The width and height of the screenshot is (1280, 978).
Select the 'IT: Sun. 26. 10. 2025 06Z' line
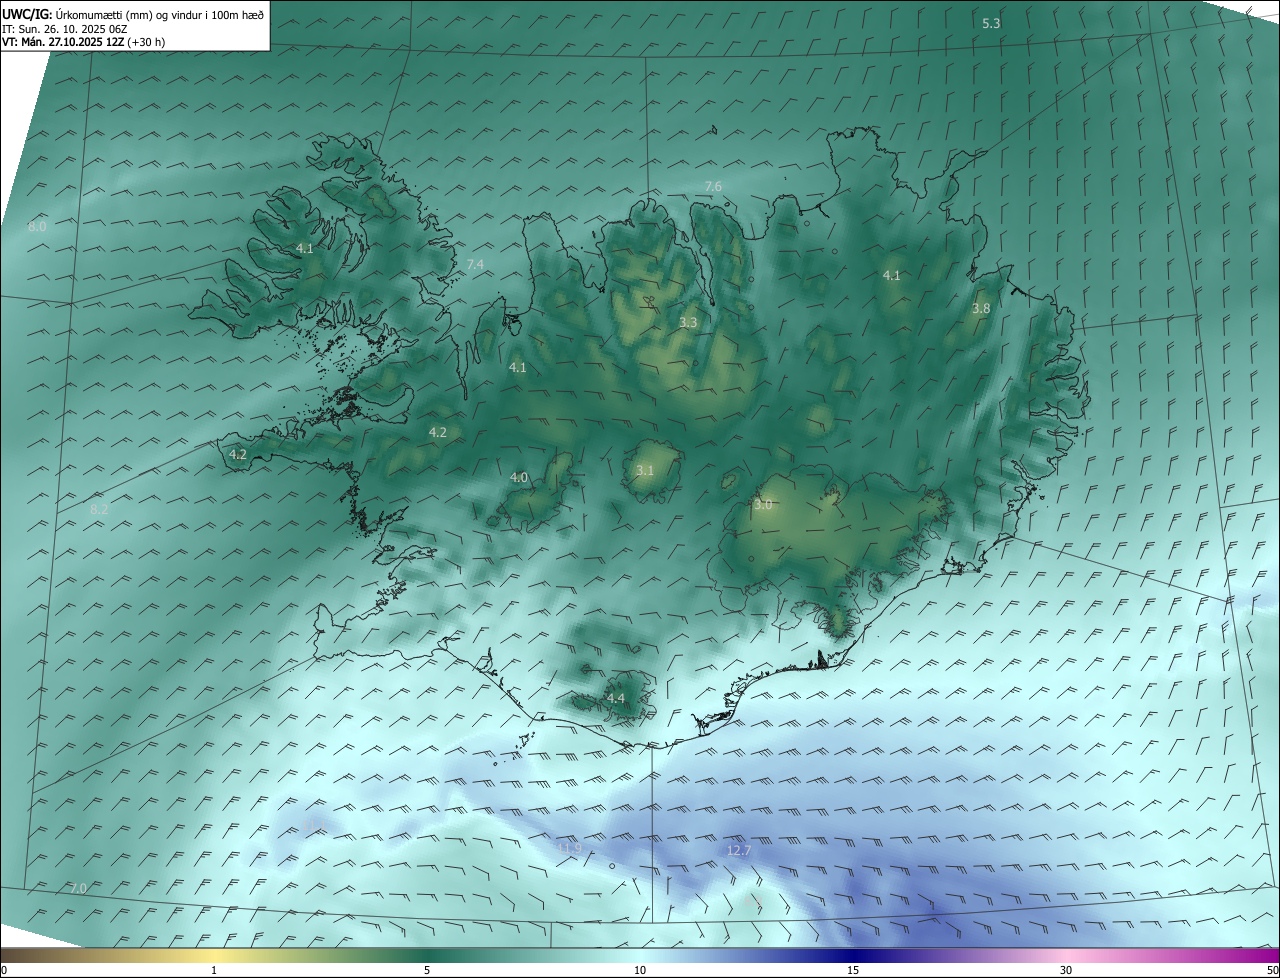click(x=64, y=29)
